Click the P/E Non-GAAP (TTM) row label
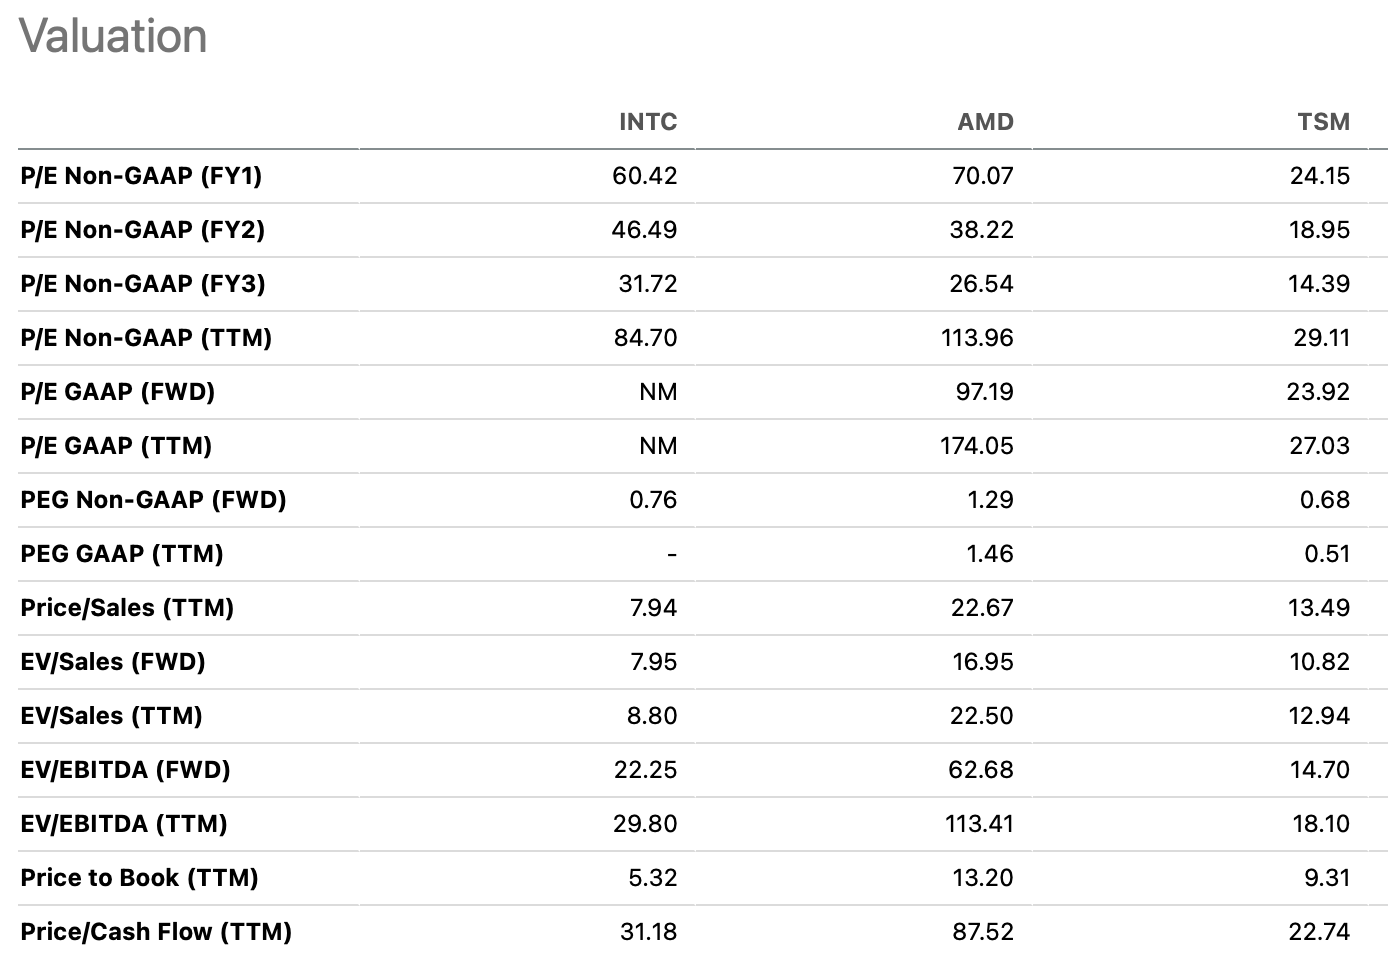 tap(146, 338)
